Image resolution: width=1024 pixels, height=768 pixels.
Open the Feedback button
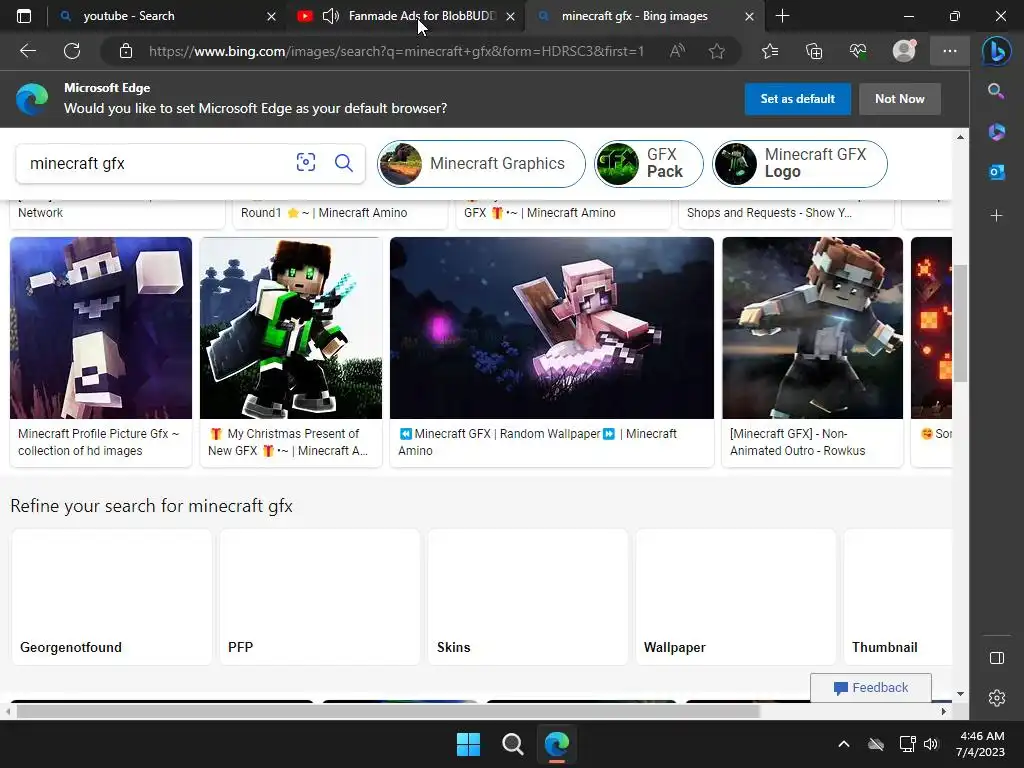tap(871, 688)
